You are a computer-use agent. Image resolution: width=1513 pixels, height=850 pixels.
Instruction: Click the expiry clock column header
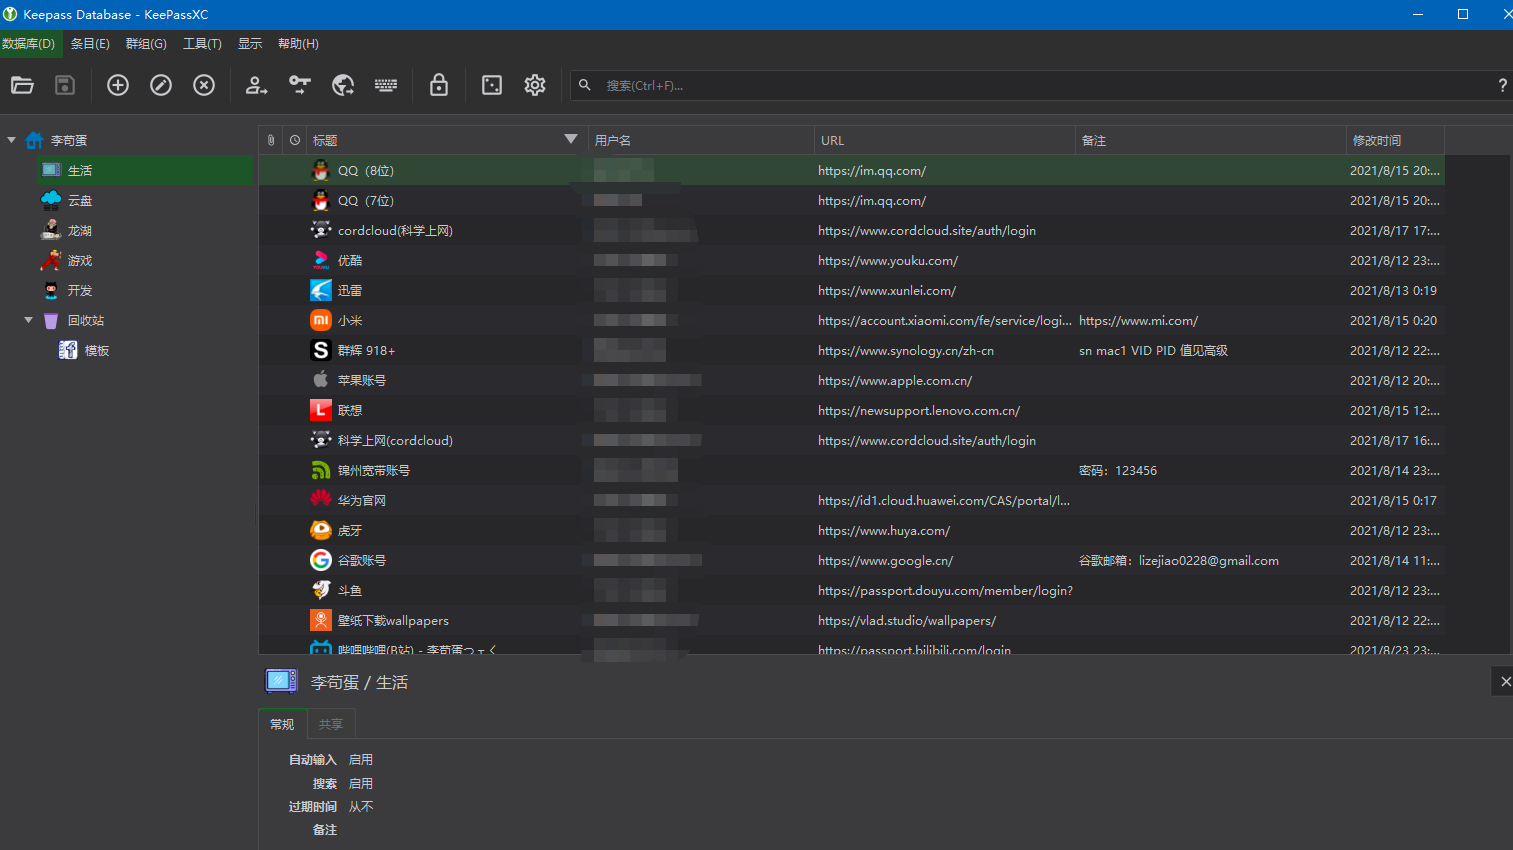[295, 140]
